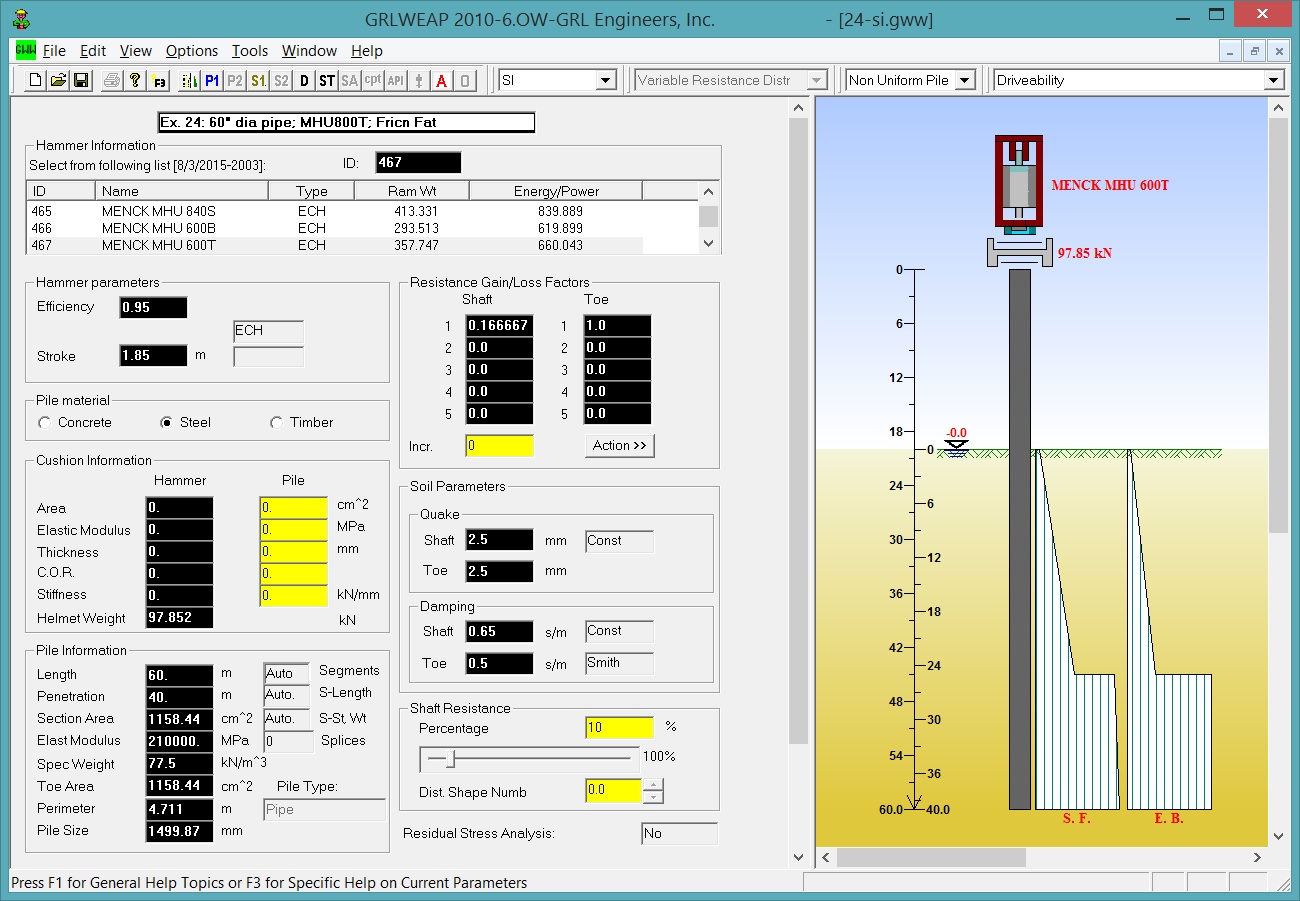Click the bar chart icon in the toolbar
1300x901 pixels.
(x=189, y=81)
